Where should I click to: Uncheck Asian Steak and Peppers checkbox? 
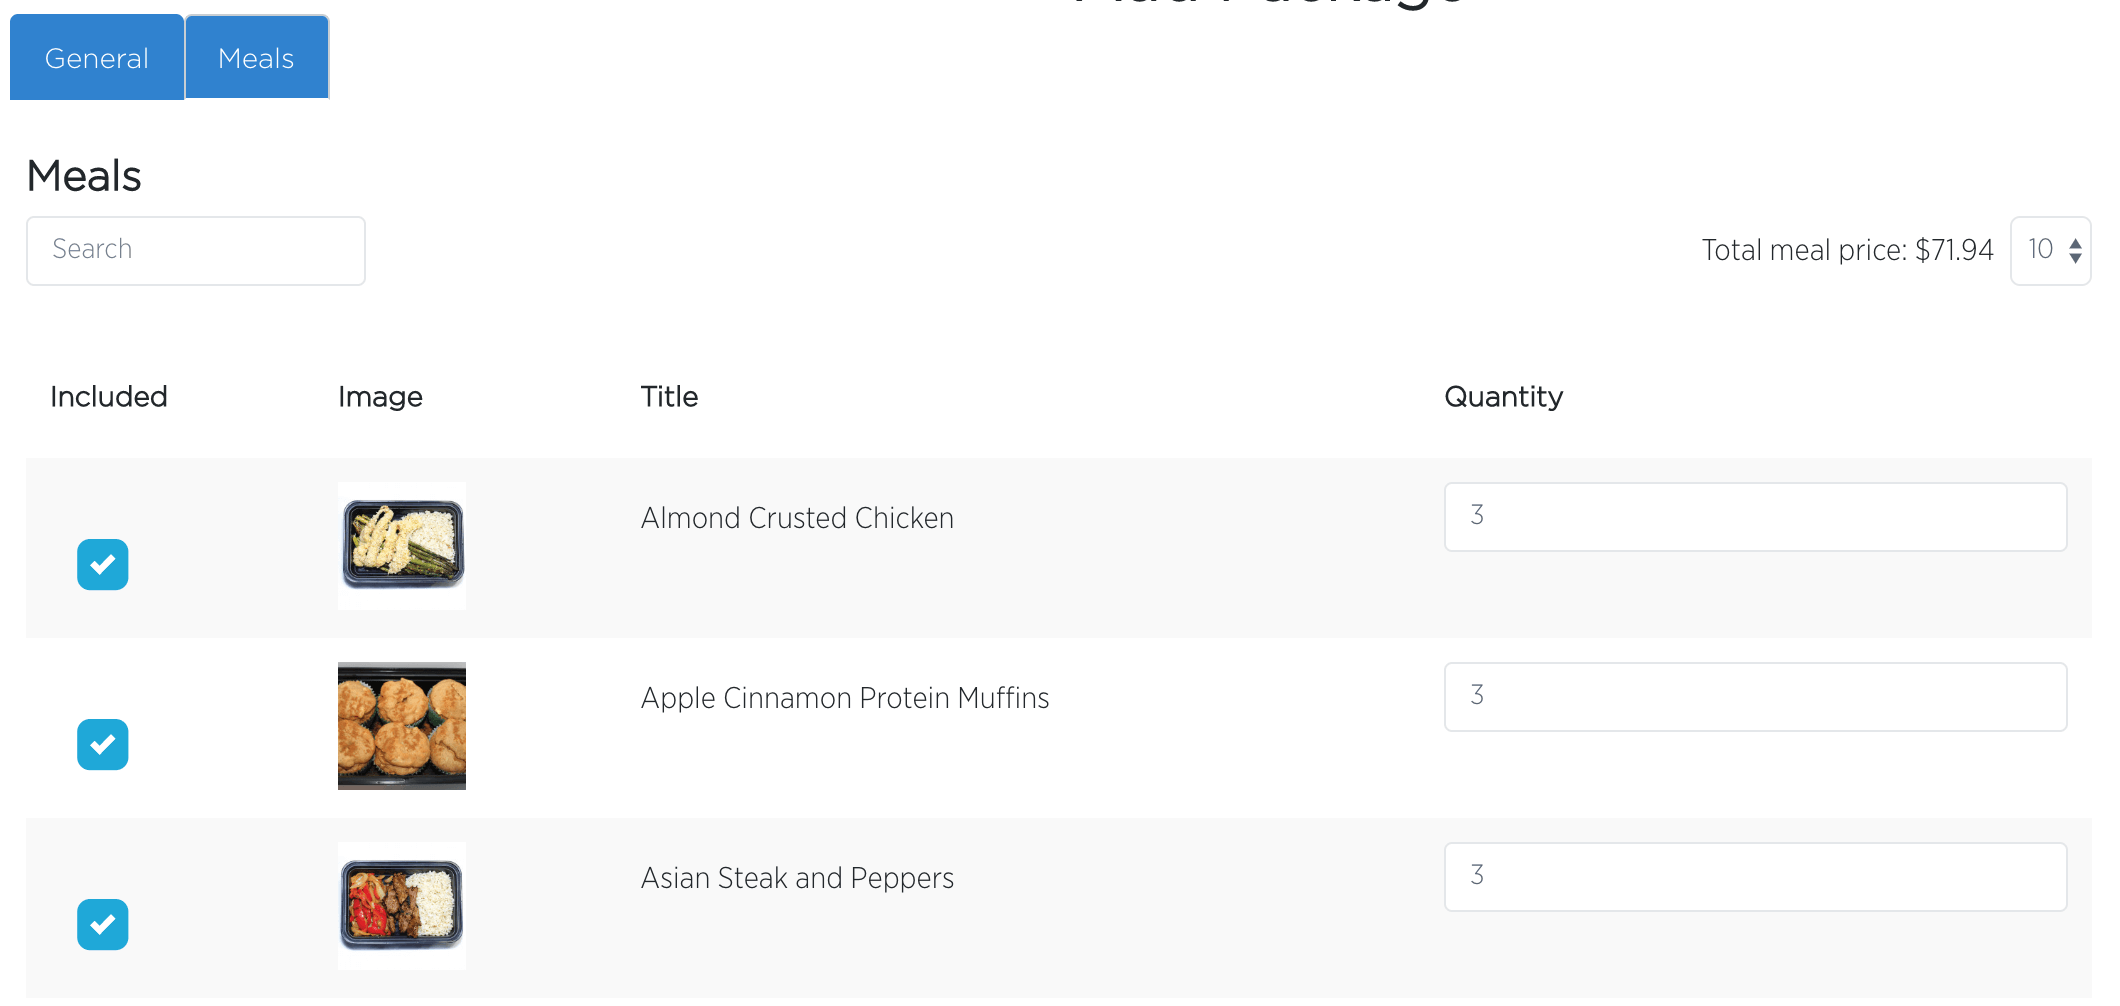[x=103, y=925]
